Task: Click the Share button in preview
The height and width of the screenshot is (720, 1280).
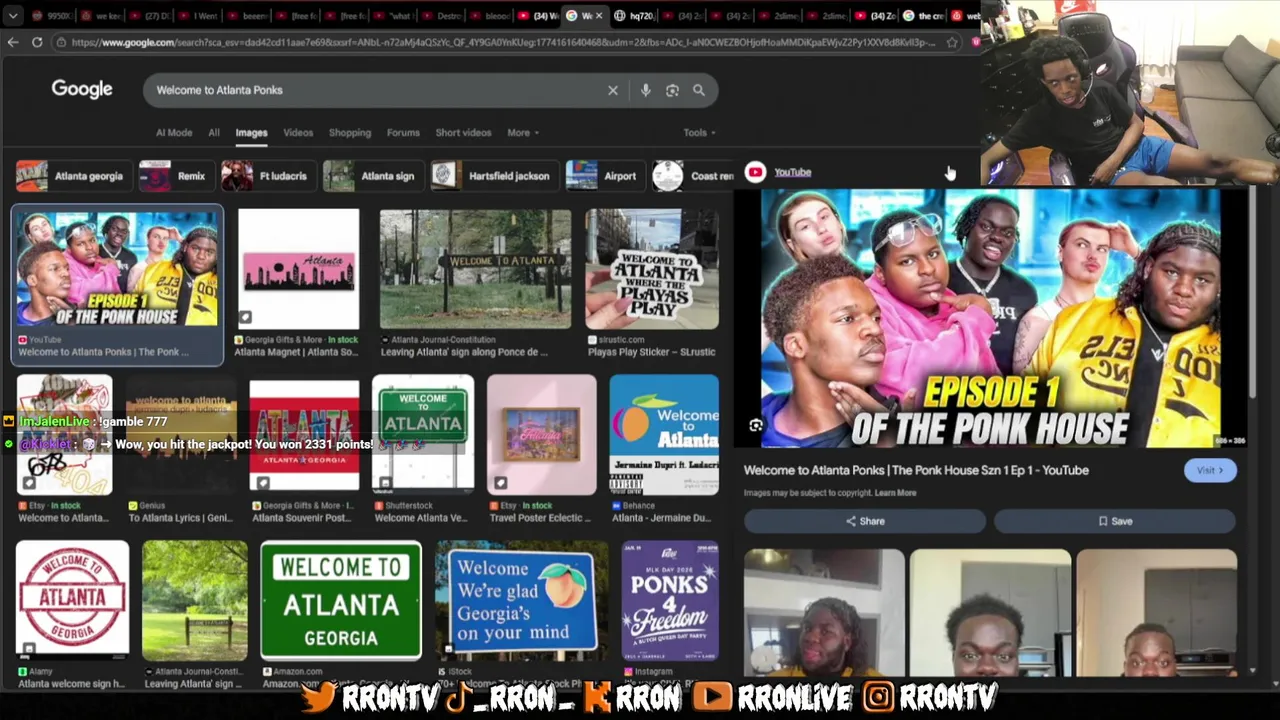Action: point(865,521)
